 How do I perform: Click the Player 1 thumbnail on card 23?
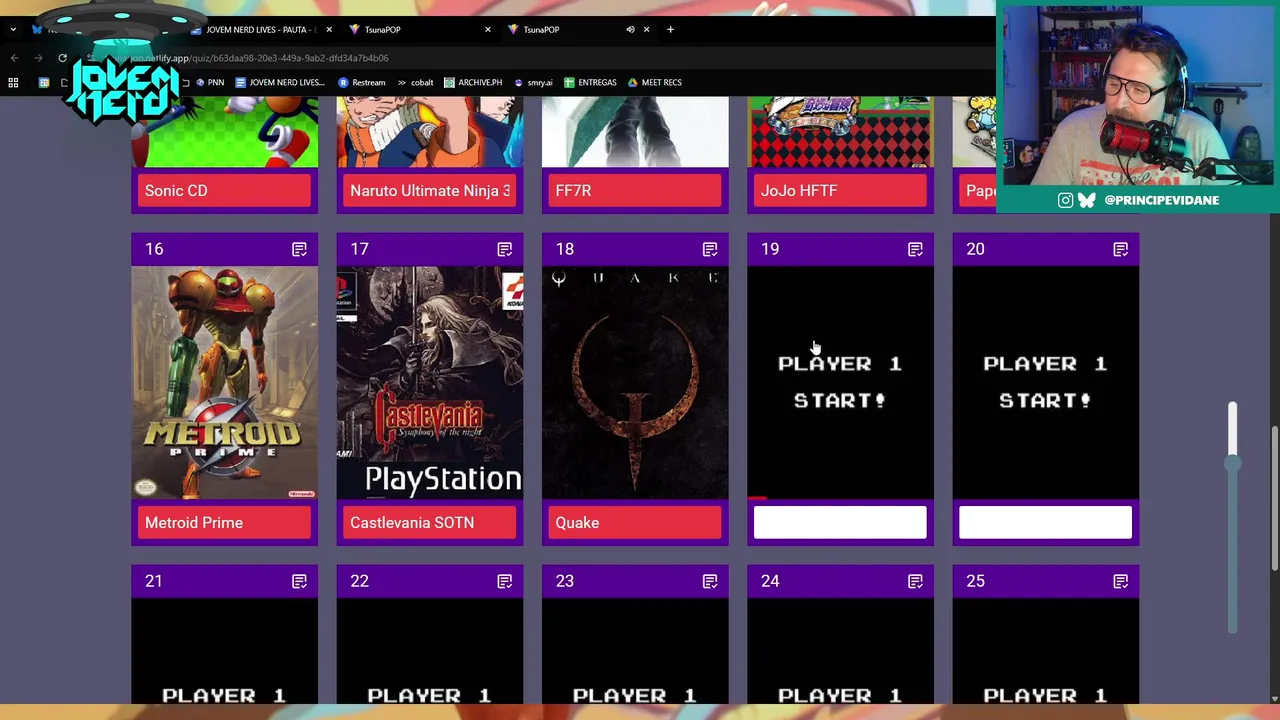[635, 652]
